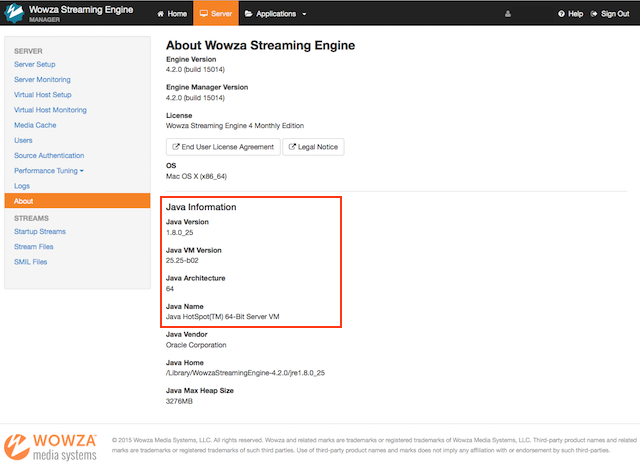Open the End User License Agreement
640x463 pixels.
tap(222, 147)
